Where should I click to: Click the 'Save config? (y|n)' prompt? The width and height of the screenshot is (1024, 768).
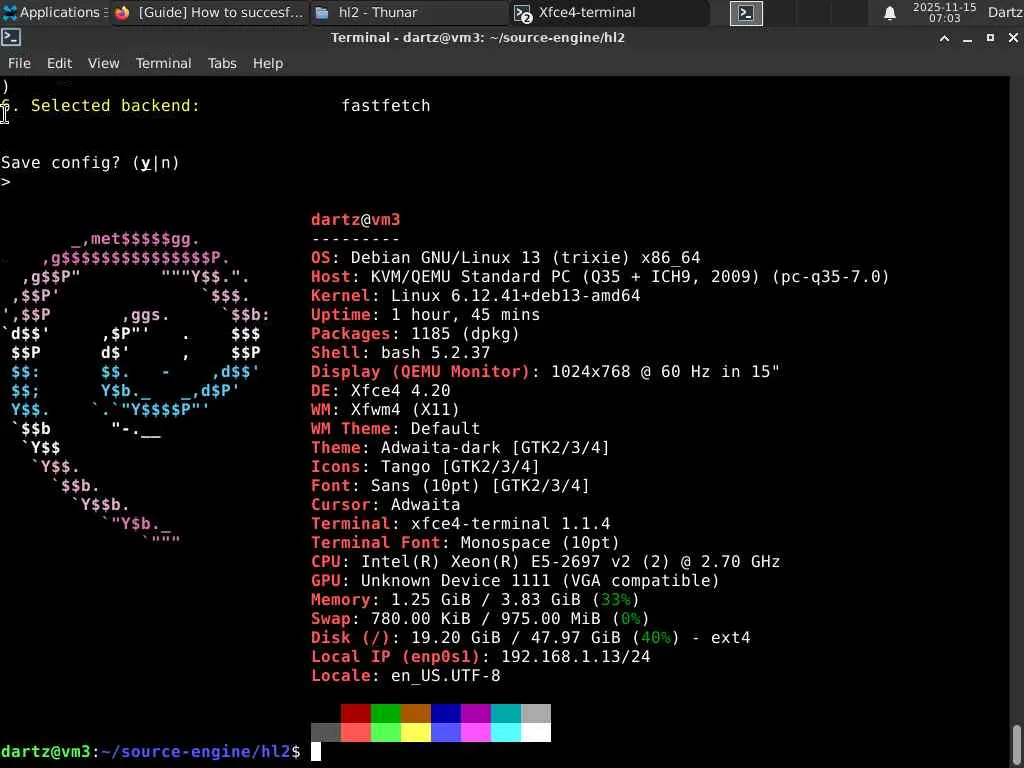point(90,163)
